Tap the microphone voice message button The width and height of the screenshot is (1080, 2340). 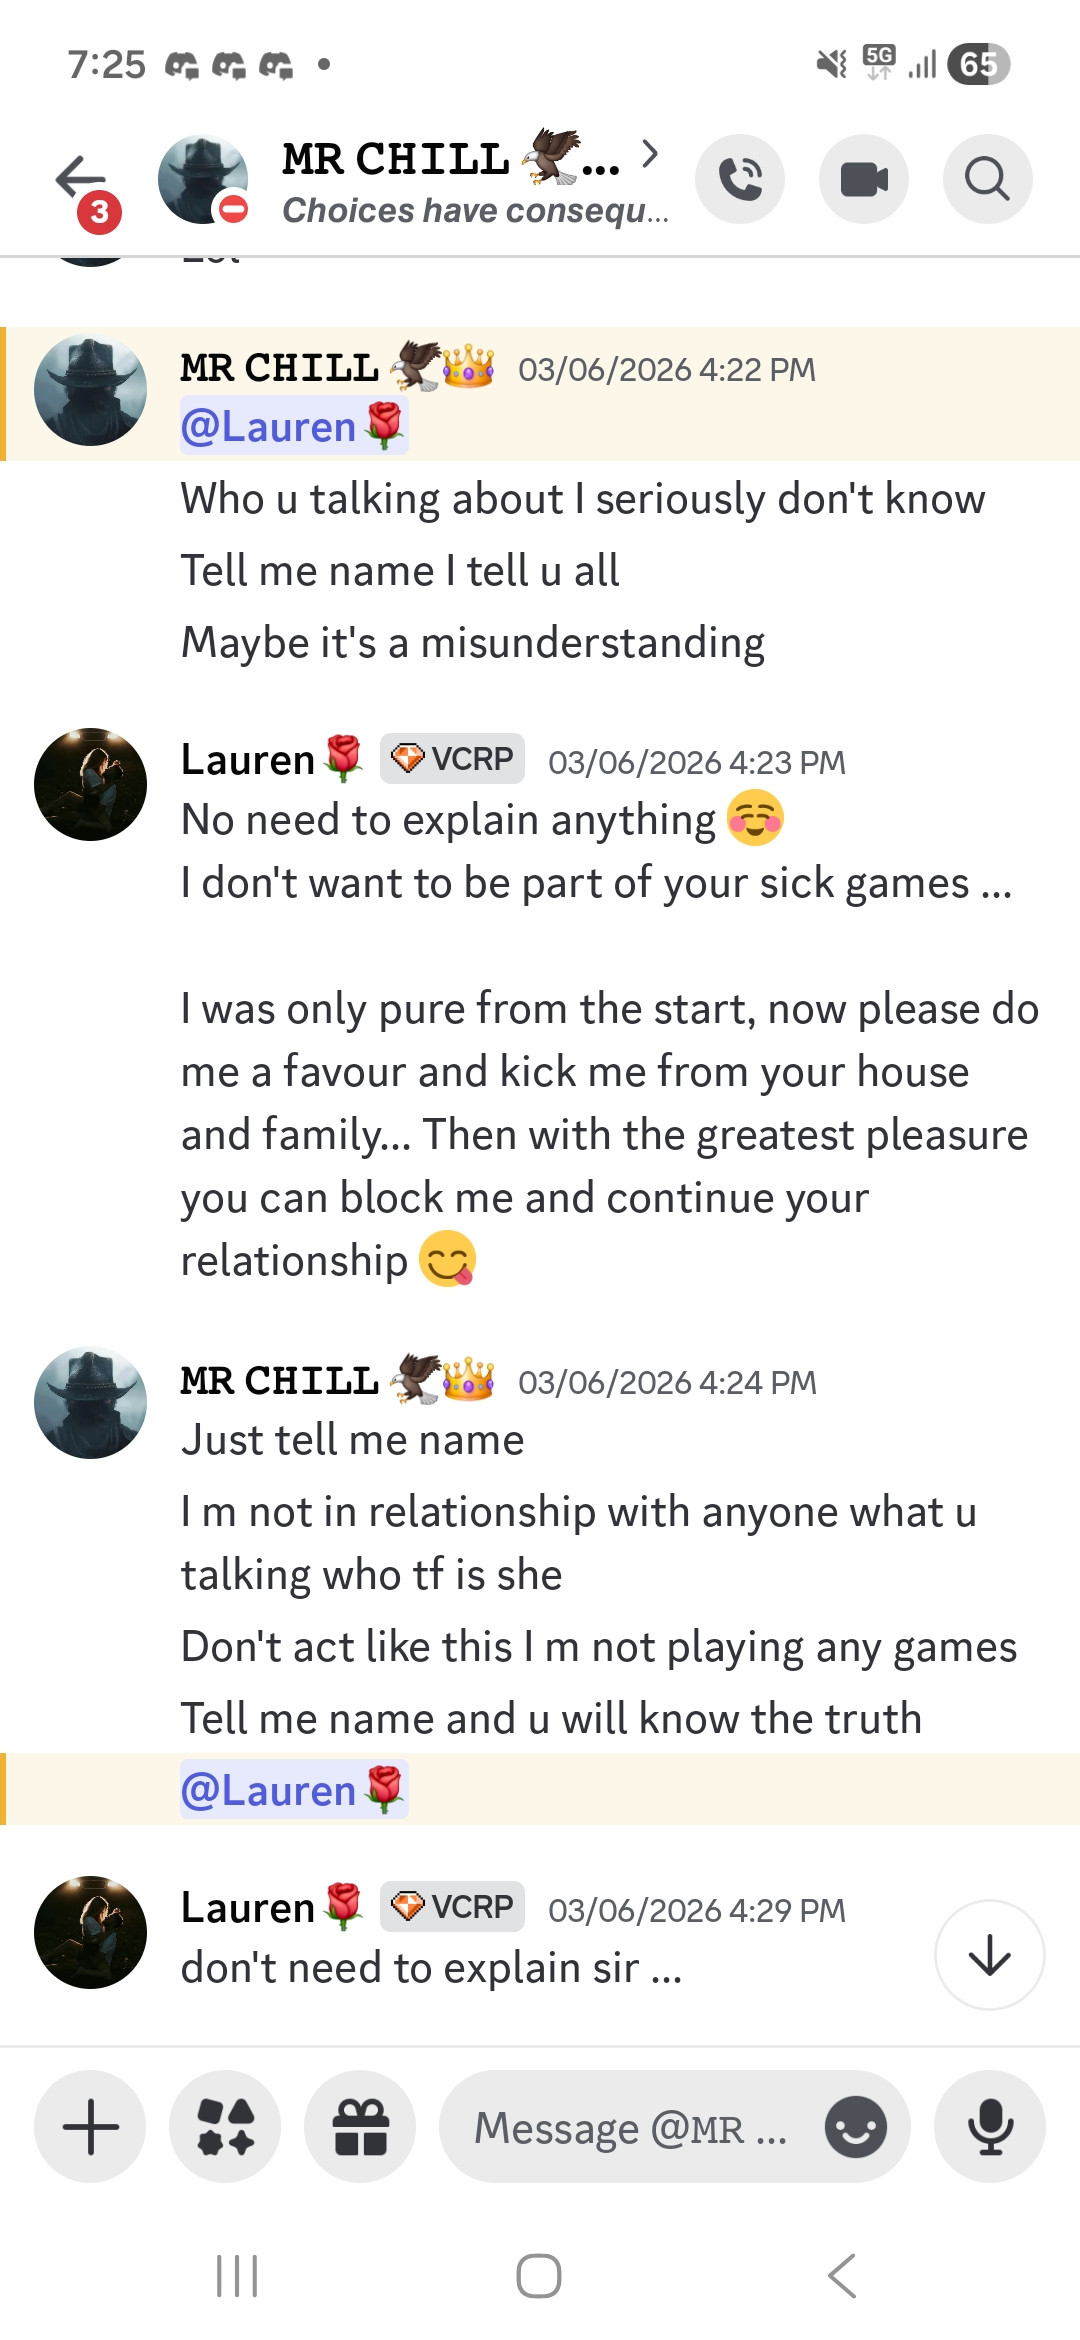[x=990, y=2126]
